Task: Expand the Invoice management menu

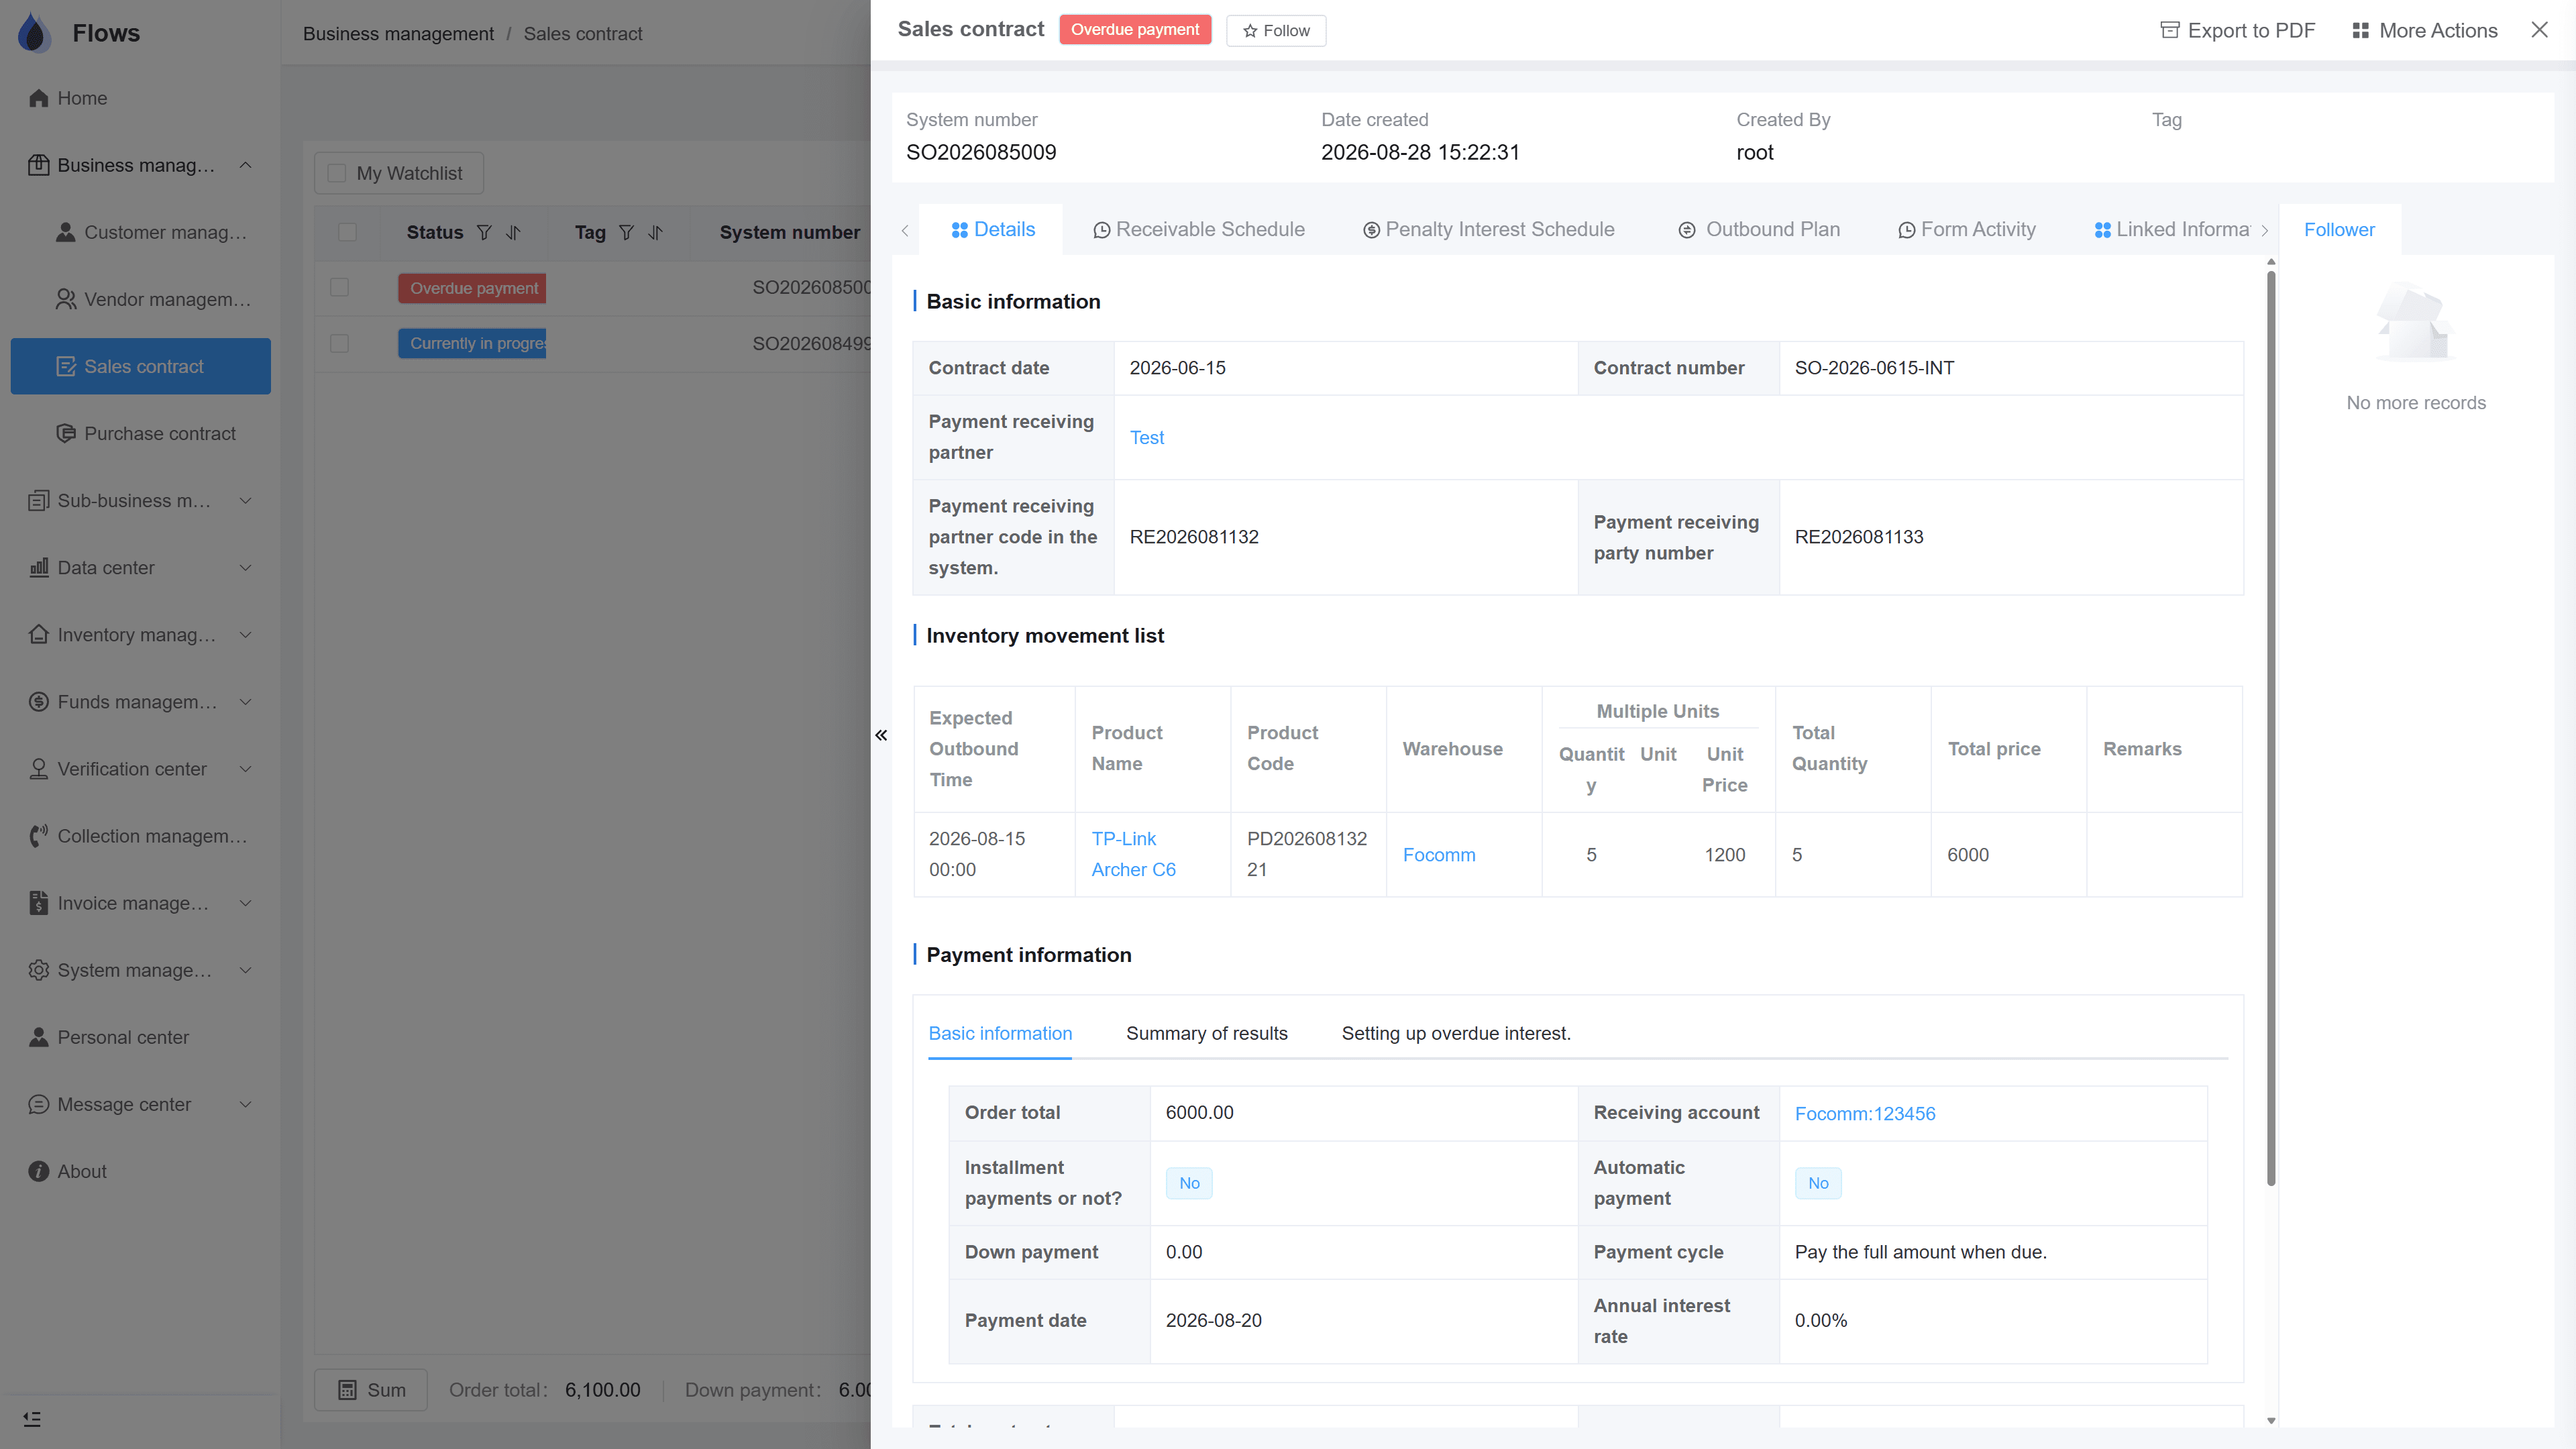Action: (245, 903)
